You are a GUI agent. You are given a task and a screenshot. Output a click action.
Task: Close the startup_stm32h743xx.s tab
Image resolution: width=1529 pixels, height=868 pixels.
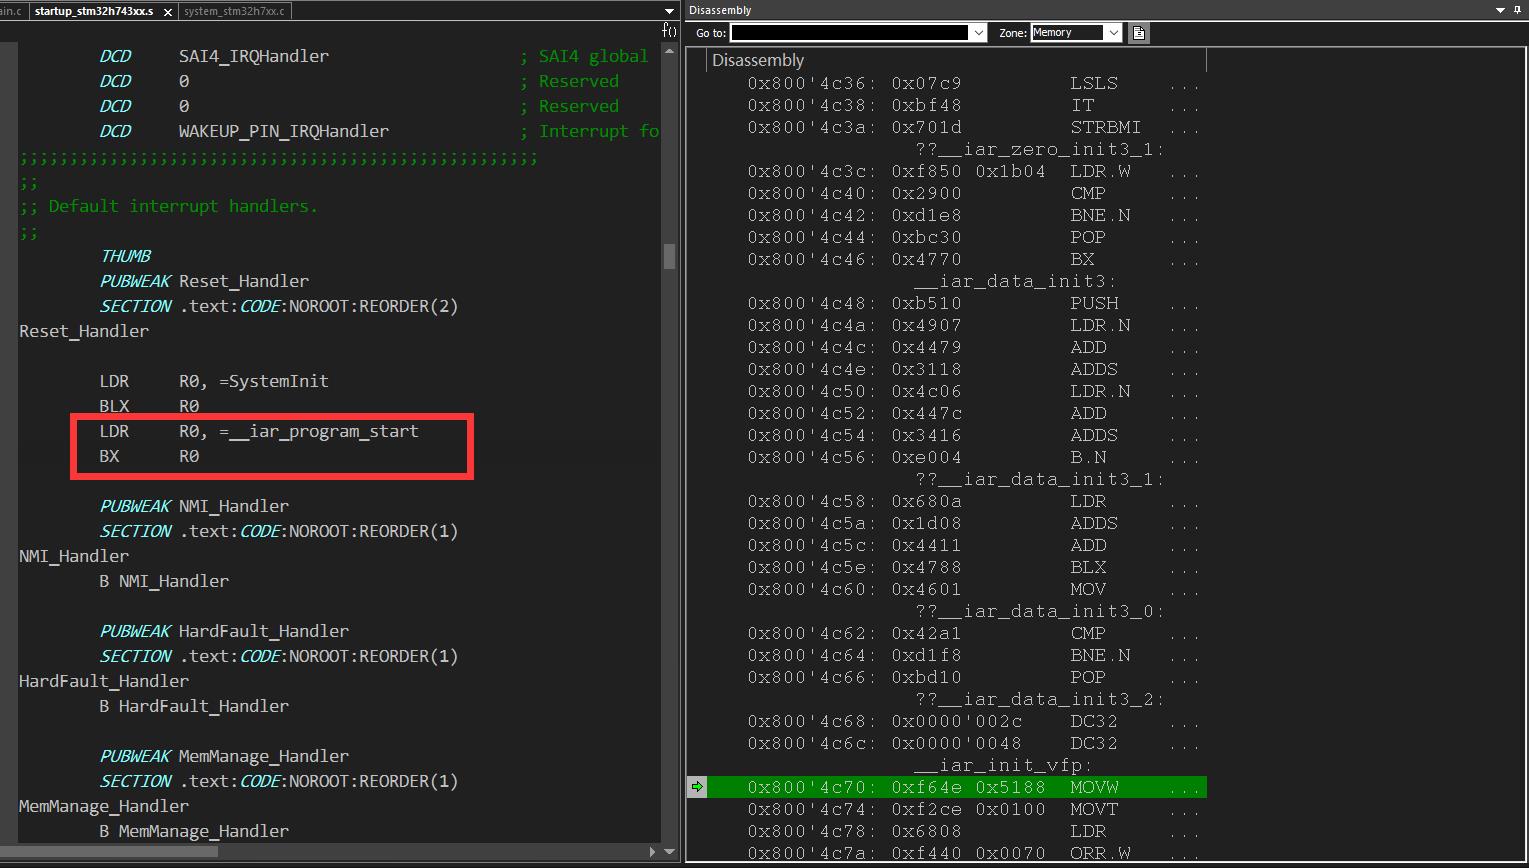pyautogui.click(x=166, y=12)
